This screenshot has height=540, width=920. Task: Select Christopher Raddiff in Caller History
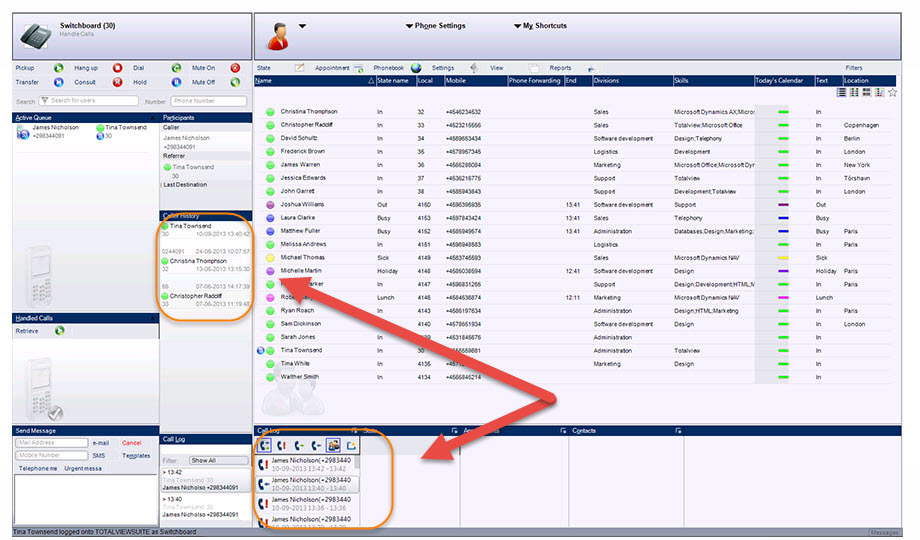[205, 300]
